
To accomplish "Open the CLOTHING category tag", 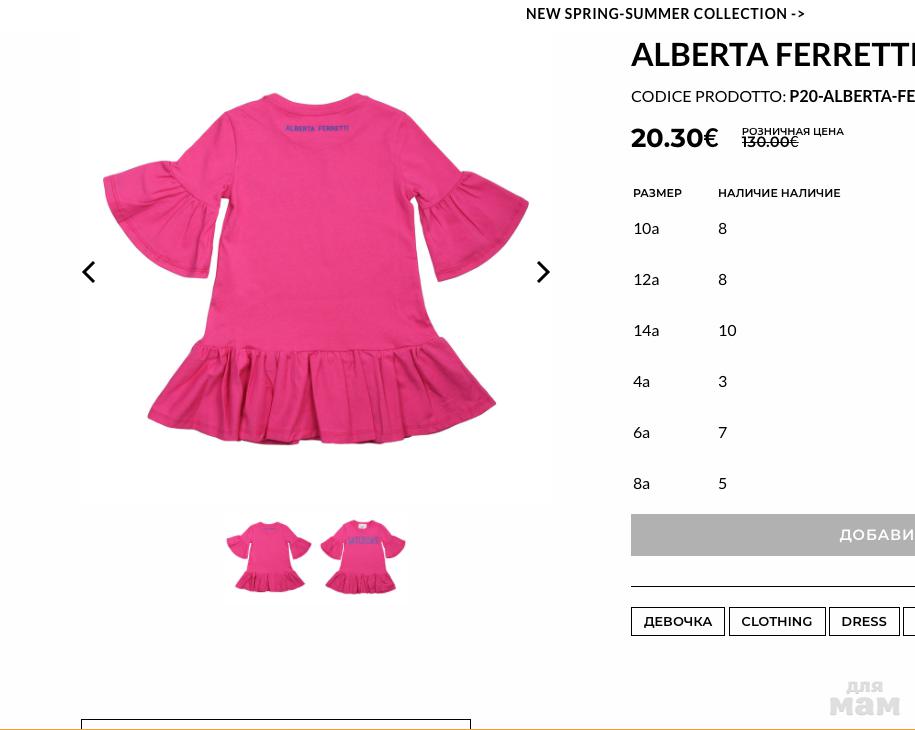I will 777,621.
